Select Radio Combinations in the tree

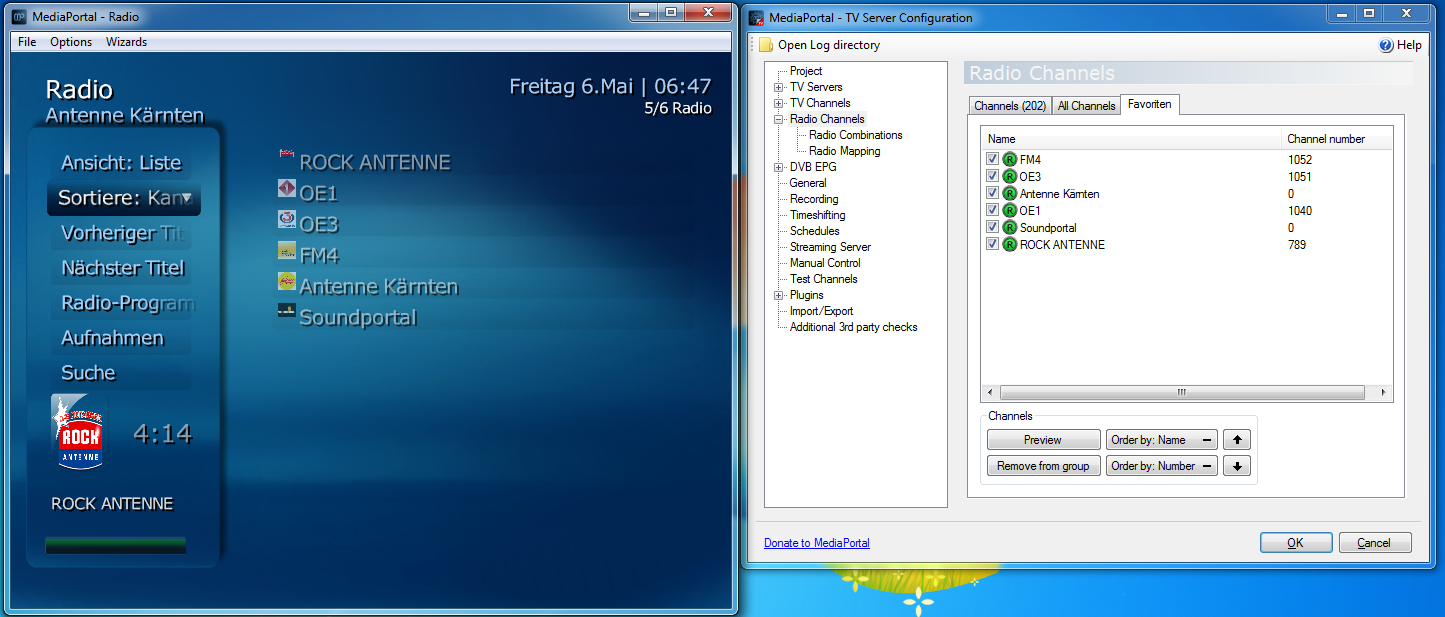(x=855, y=135)
